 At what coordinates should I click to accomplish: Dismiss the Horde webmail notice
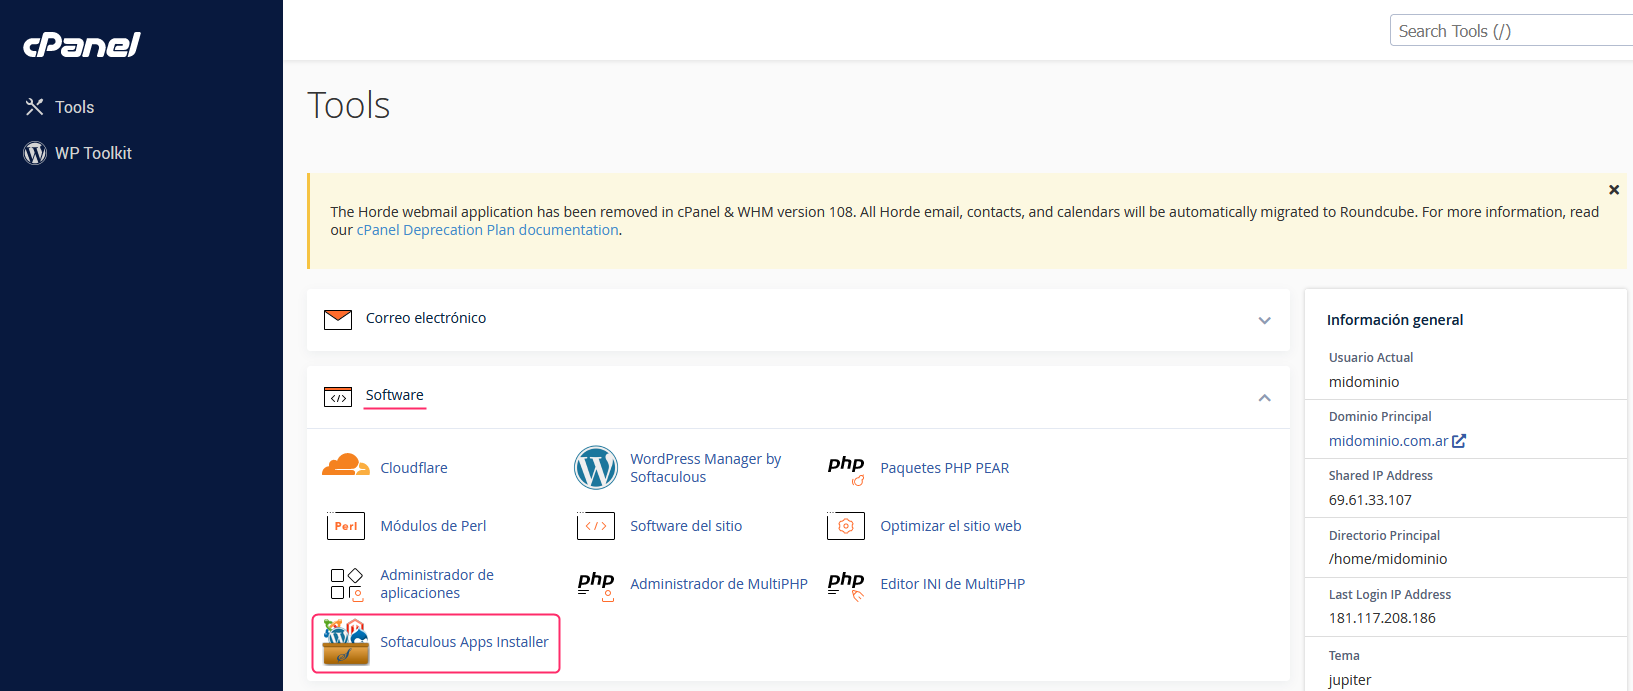tap(1613, 190)
